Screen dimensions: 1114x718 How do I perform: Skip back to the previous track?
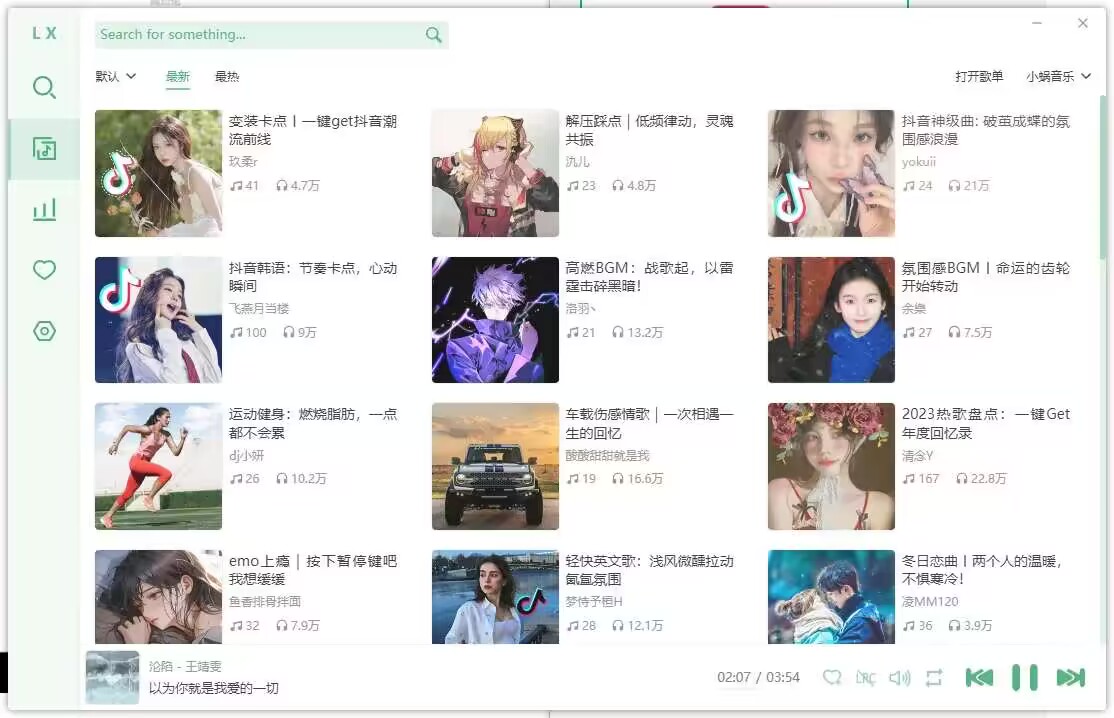point(980,677)
